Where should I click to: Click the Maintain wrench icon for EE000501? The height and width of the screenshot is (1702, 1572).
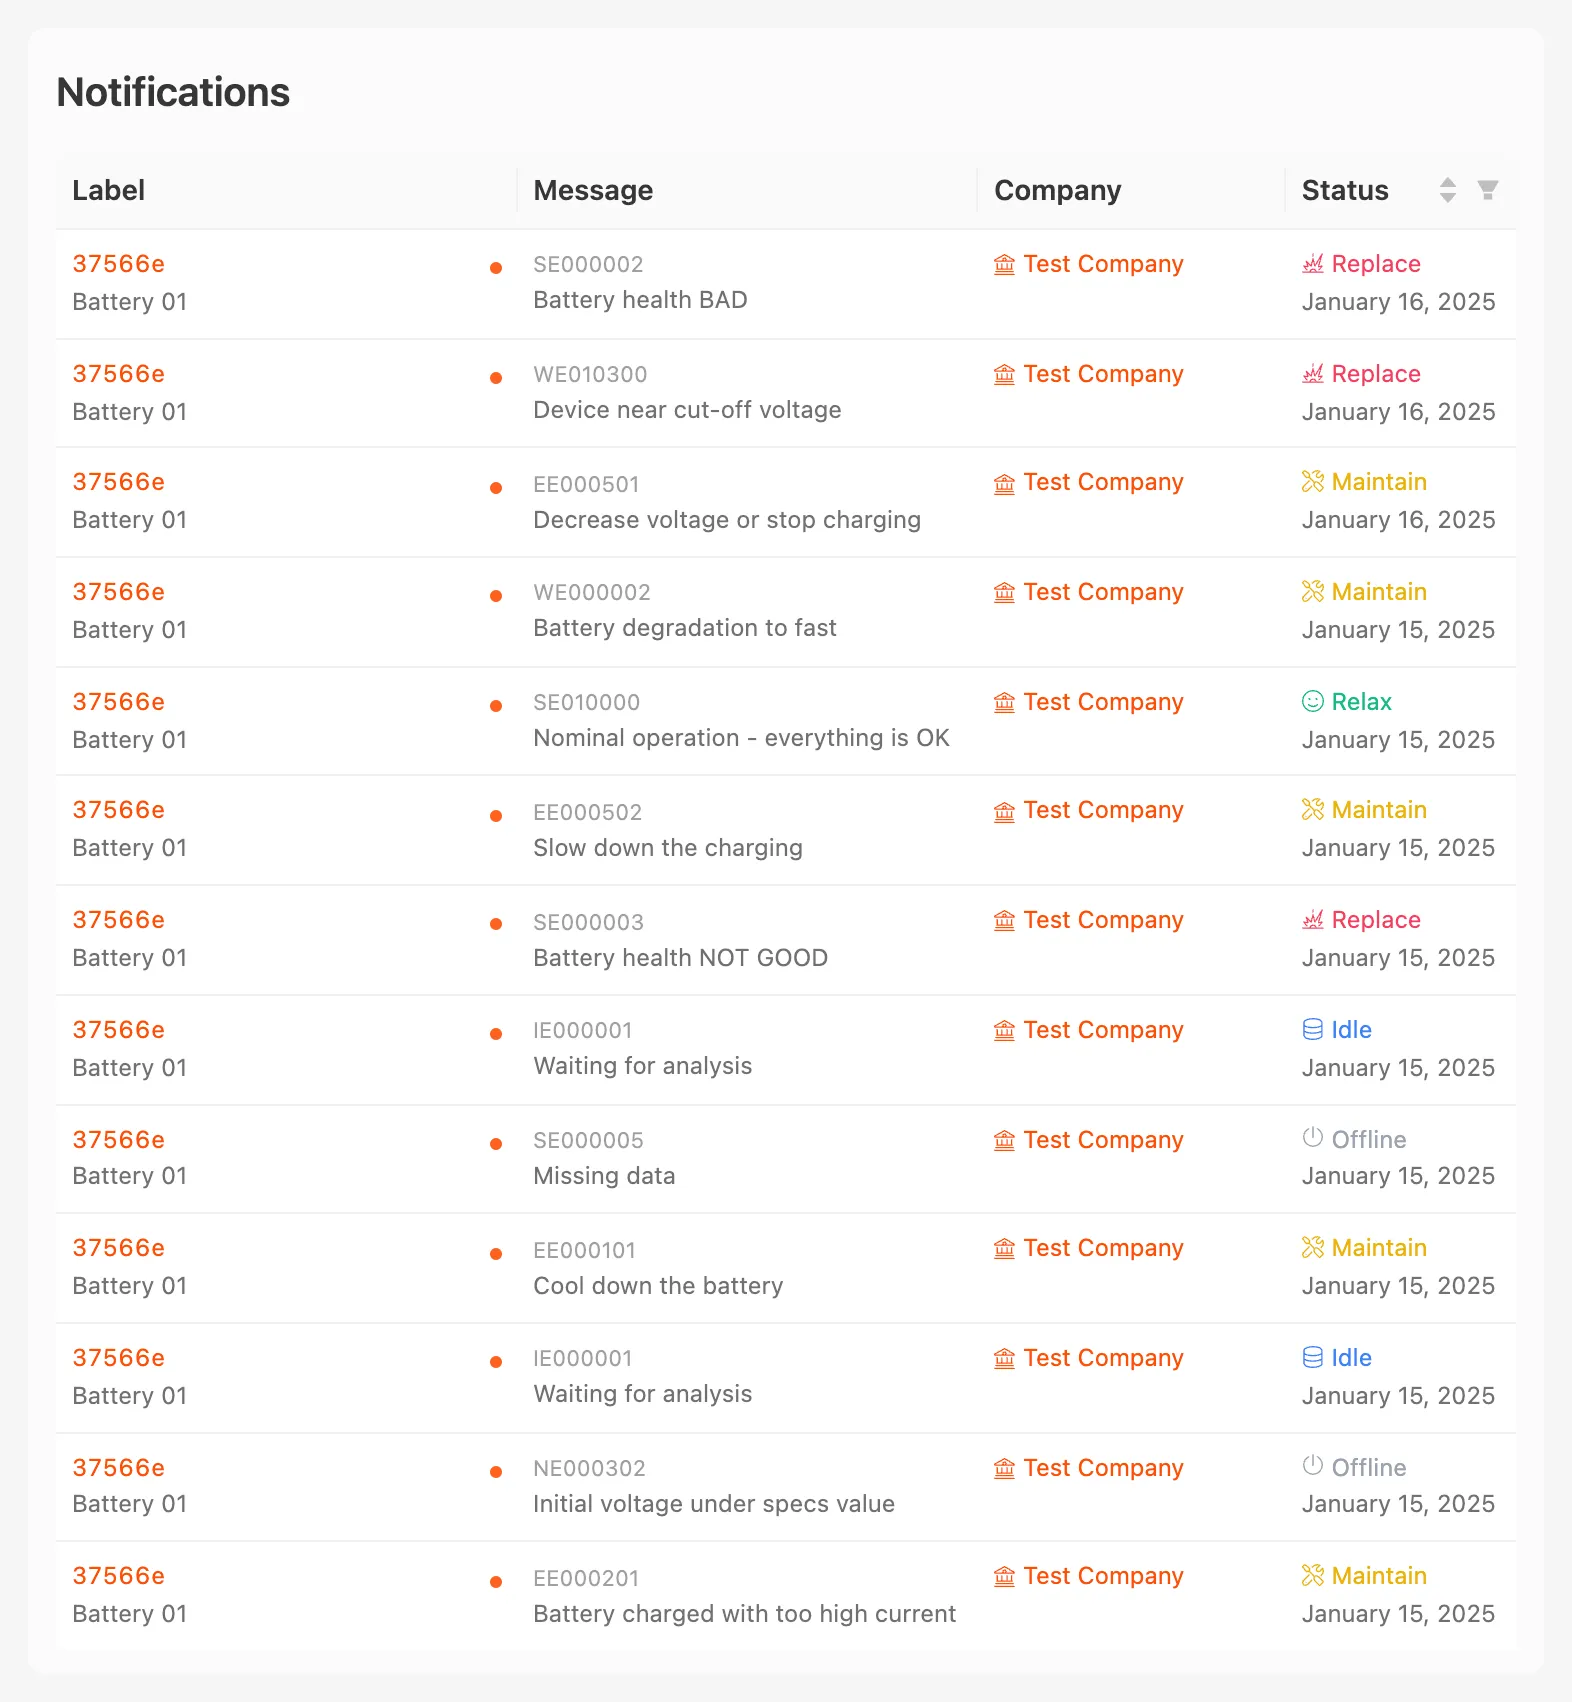coord(1313,482)
